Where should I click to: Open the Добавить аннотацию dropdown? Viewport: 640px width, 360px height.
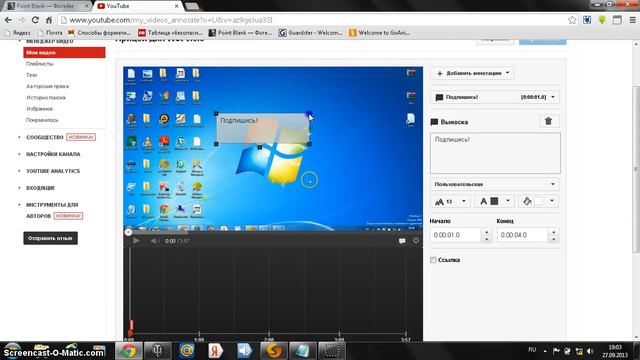pyautogui.click(x=473, y=73)
